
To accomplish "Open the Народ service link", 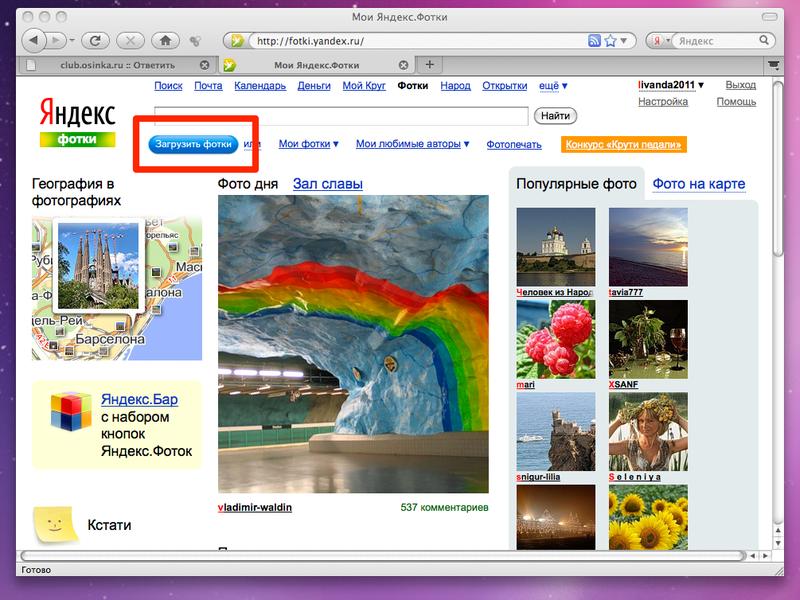I will 456,86.
